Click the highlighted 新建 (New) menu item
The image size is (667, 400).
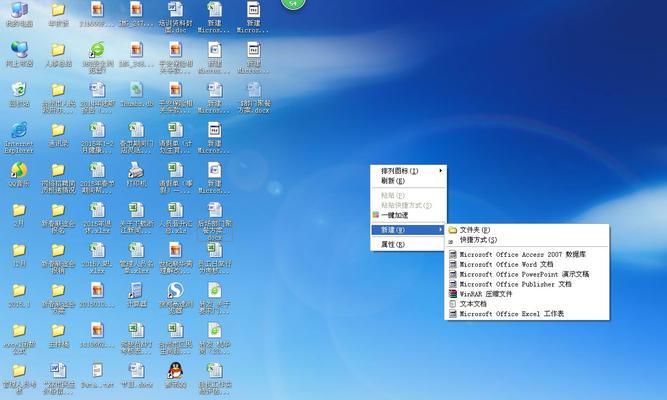click(408, 230)
